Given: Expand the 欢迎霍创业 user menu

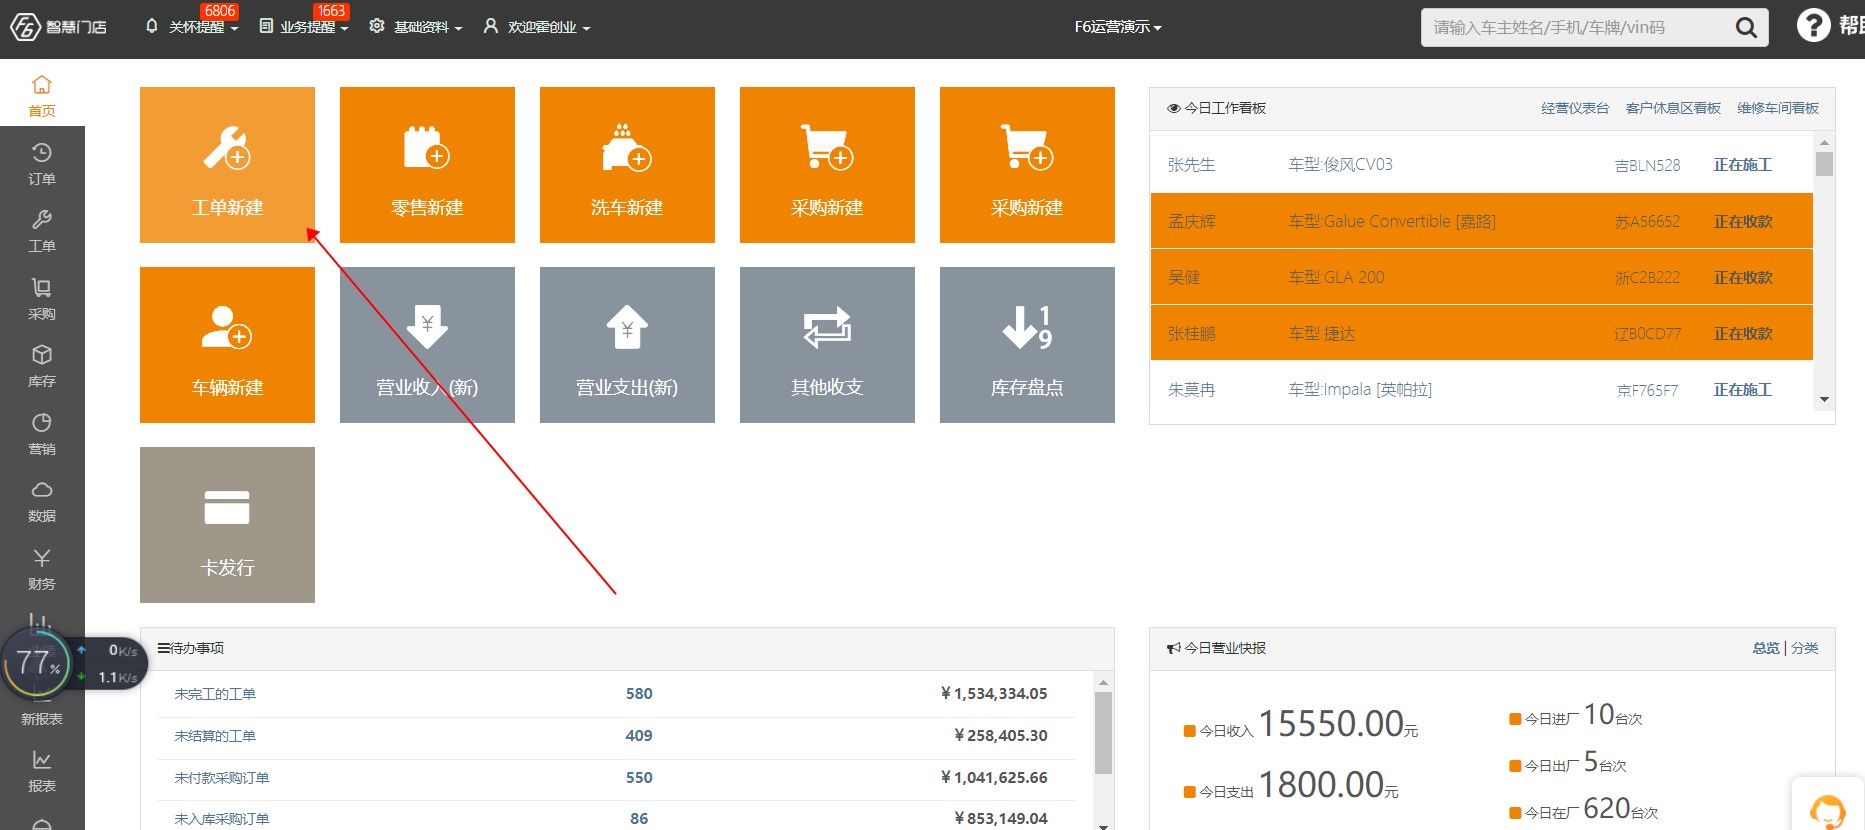Looking at the screenshot, I should pyautogui.click(x=537, y=27).
